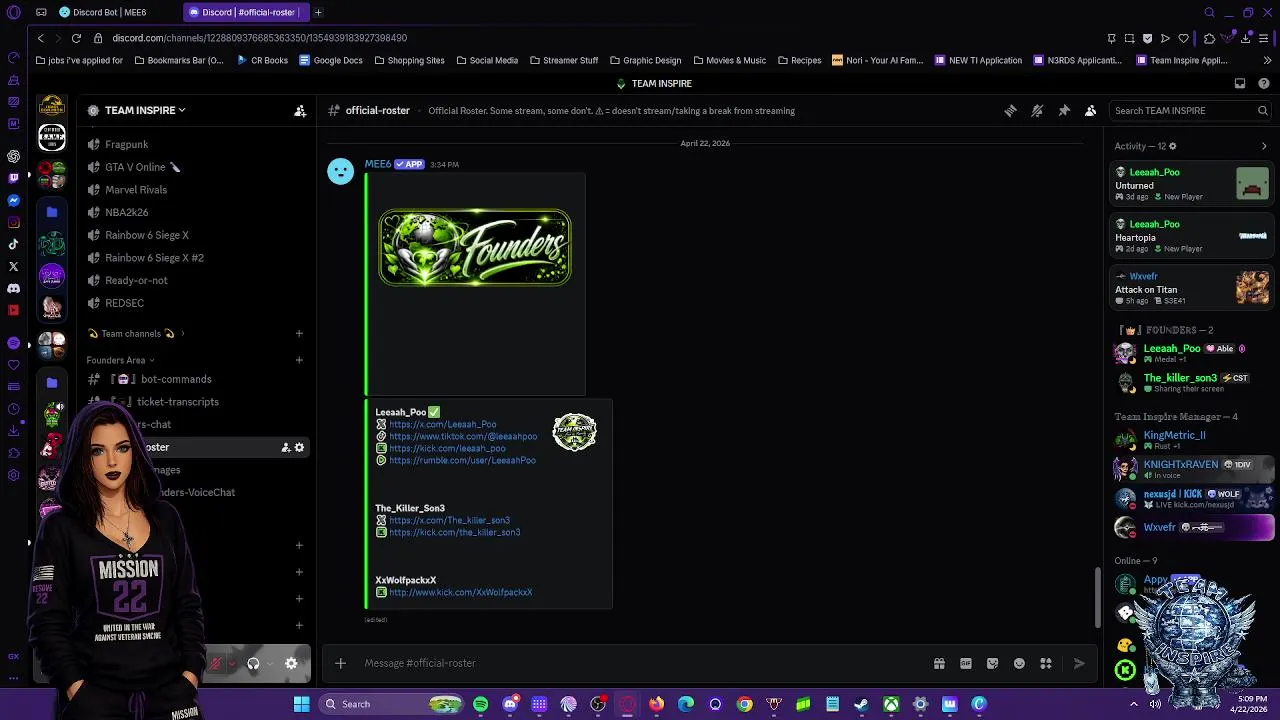This screenshot has width=1280, height=720.
Task: Open the Threads icon in channel header
Action: 1010,111
